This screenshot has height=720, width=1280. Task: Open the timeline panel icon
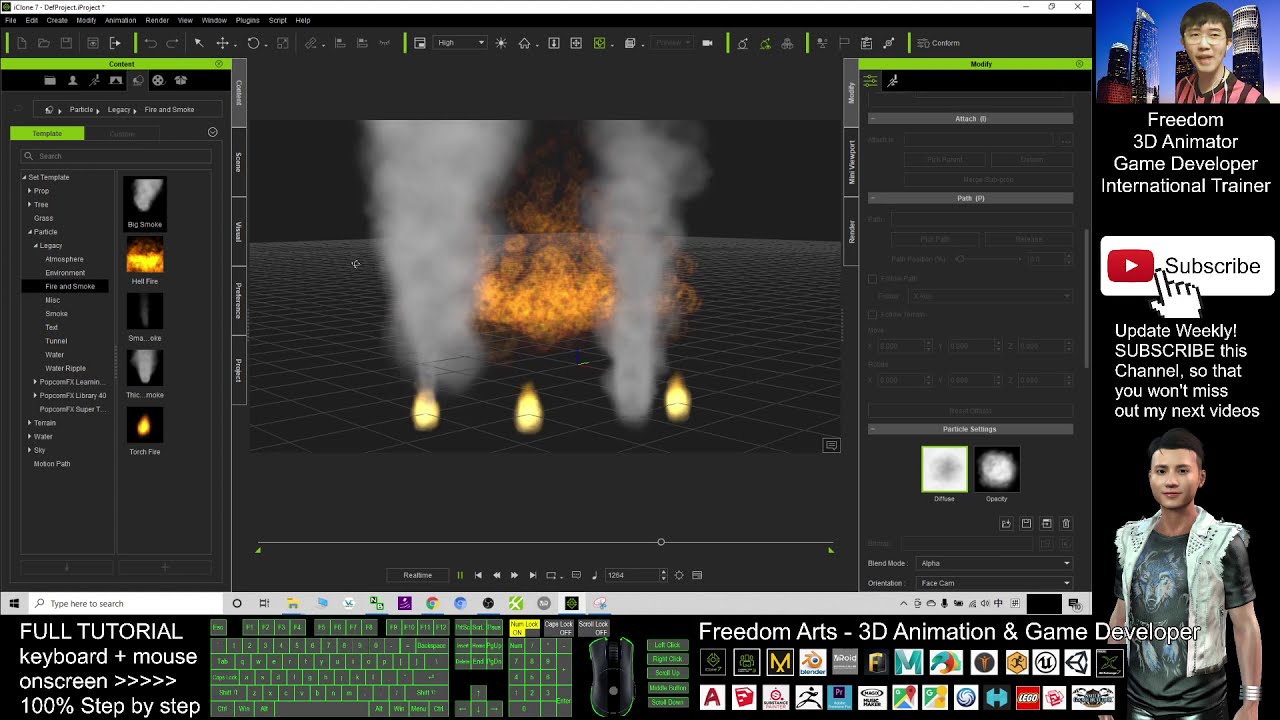[x=697, y=575]
